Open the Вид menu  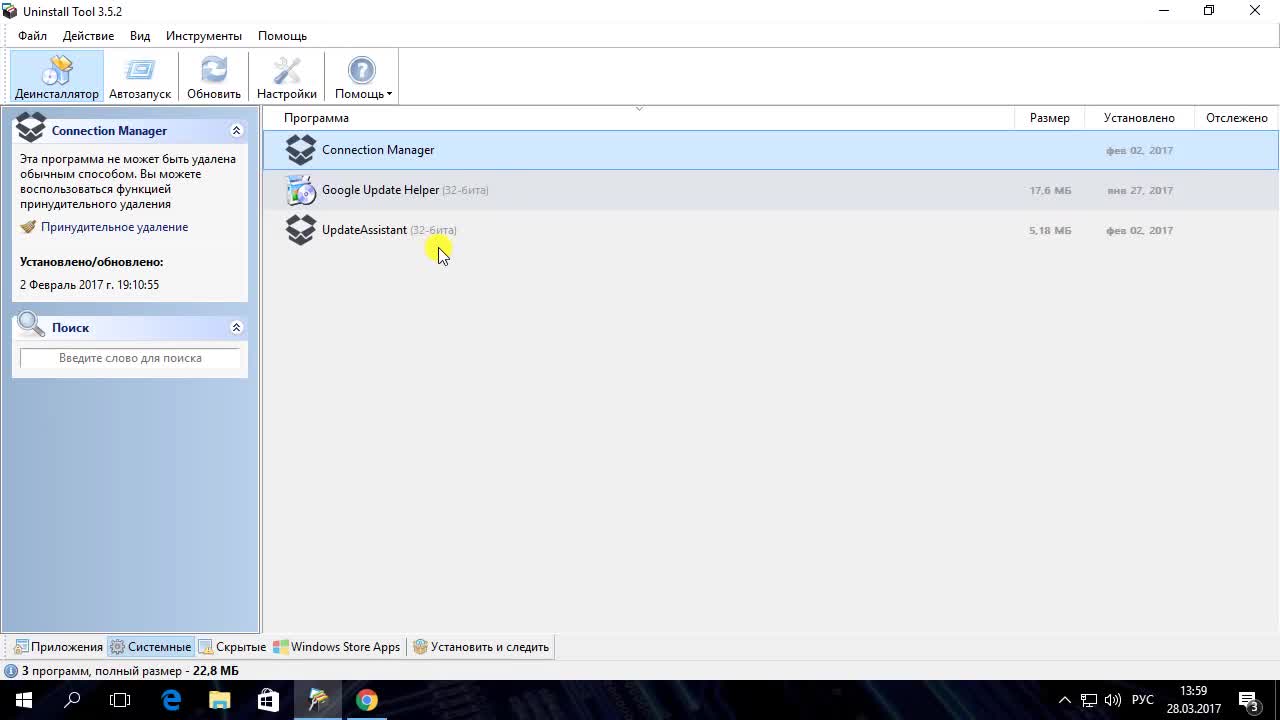tap(140, 35)
